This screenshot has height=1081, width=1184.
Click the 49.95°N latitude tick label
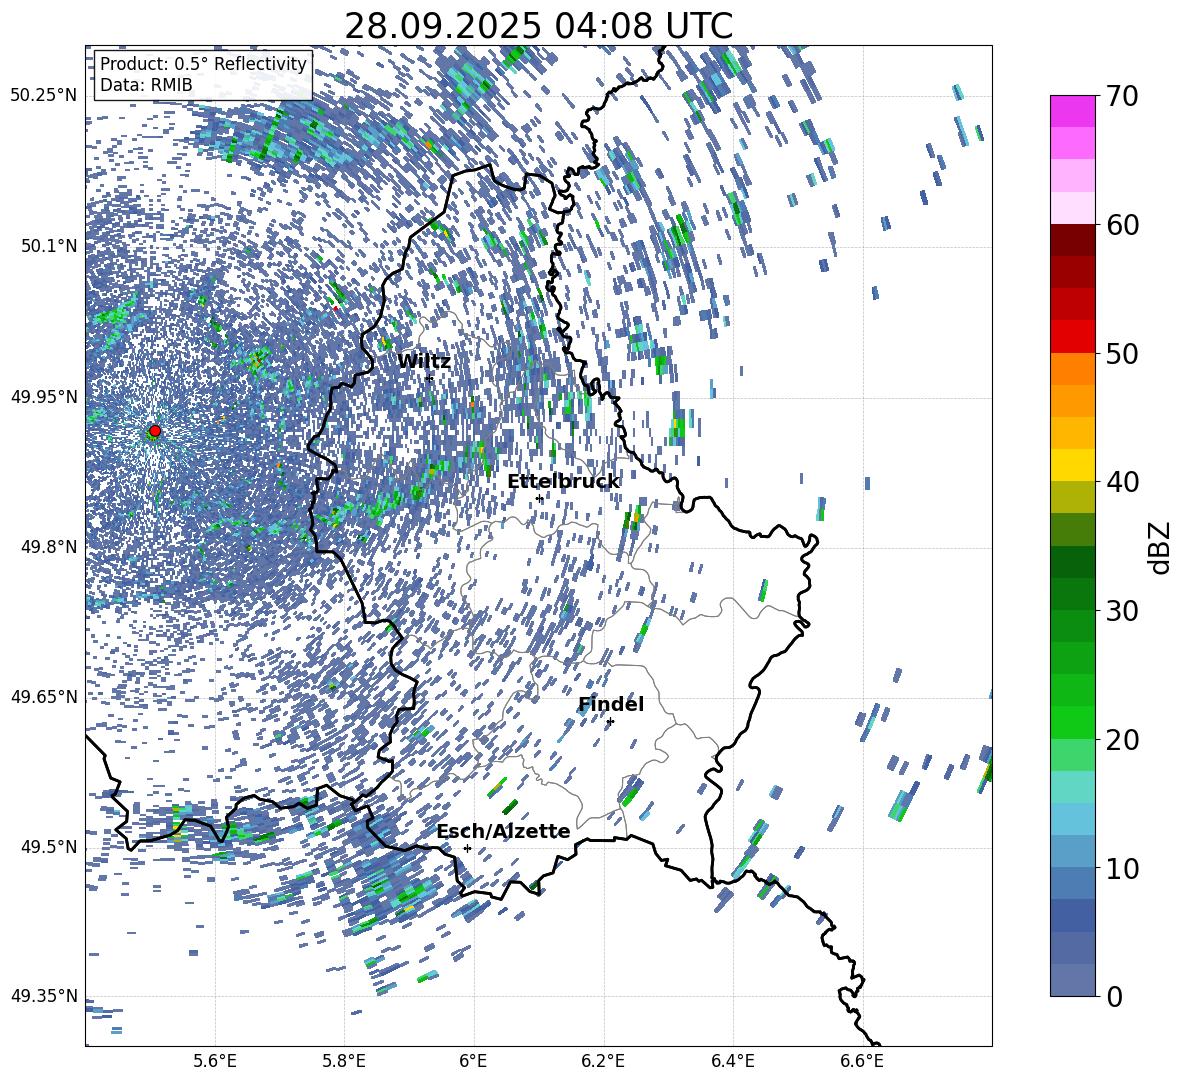44,396
